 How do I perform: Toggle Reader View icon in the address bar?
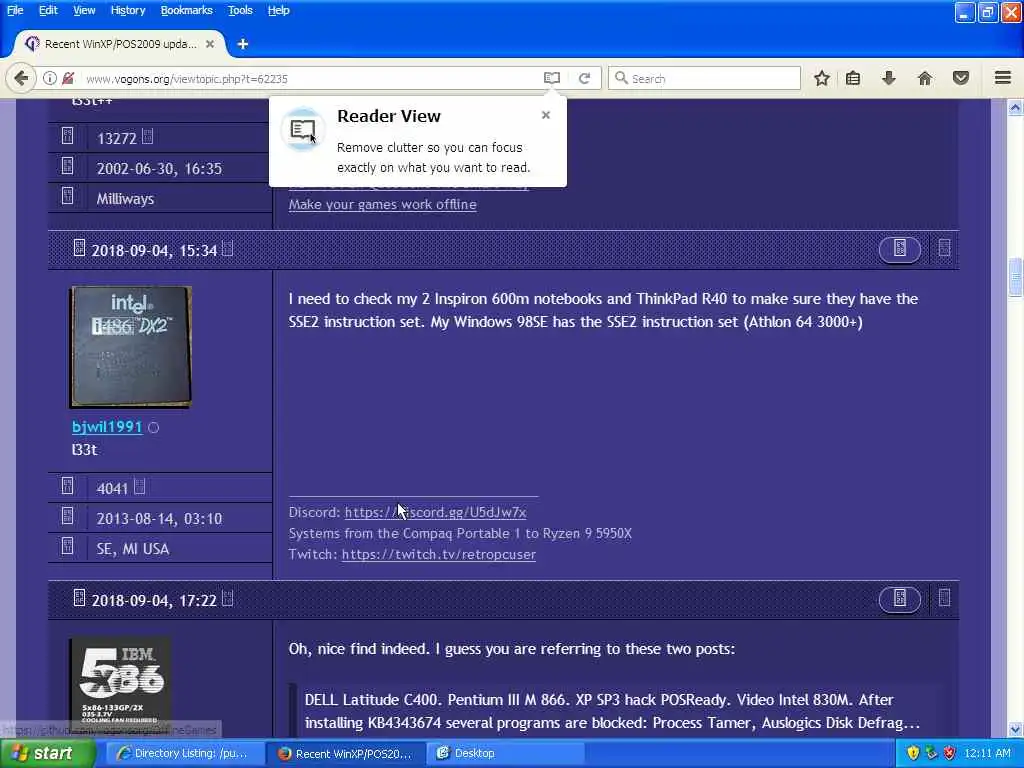552,78
